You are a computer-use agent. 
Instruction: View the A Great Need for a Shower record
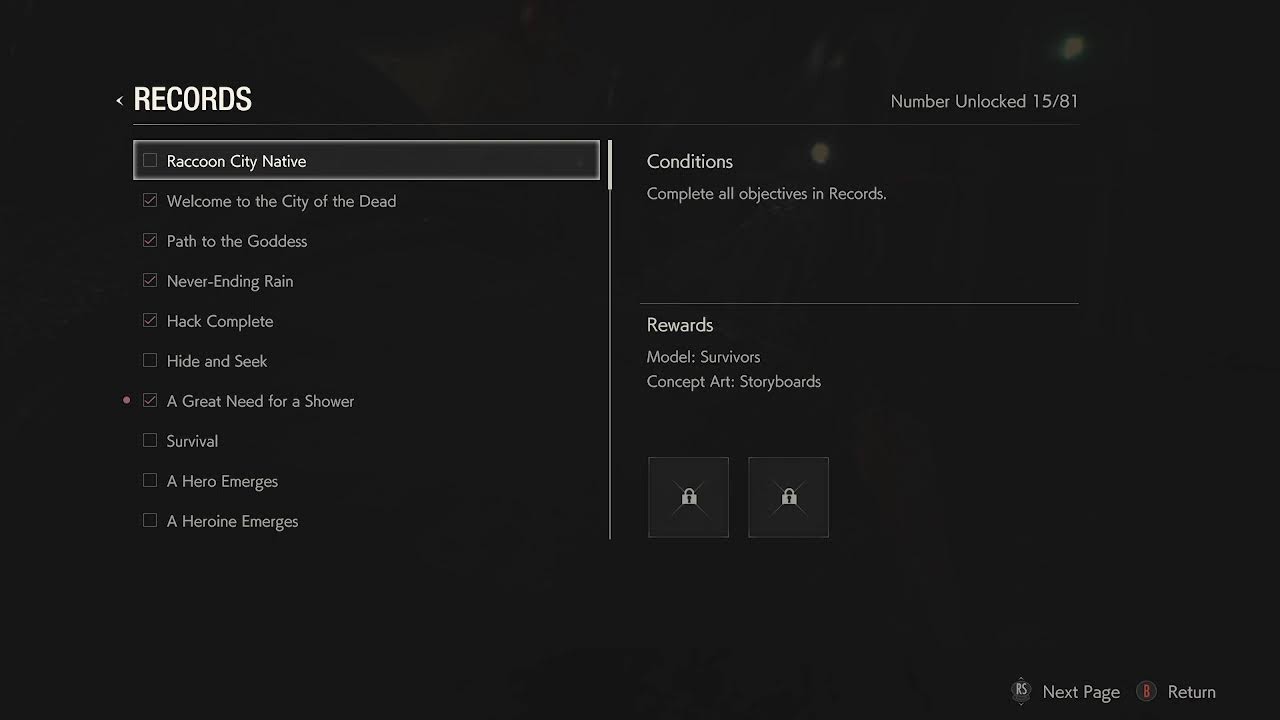pos(366,401)
